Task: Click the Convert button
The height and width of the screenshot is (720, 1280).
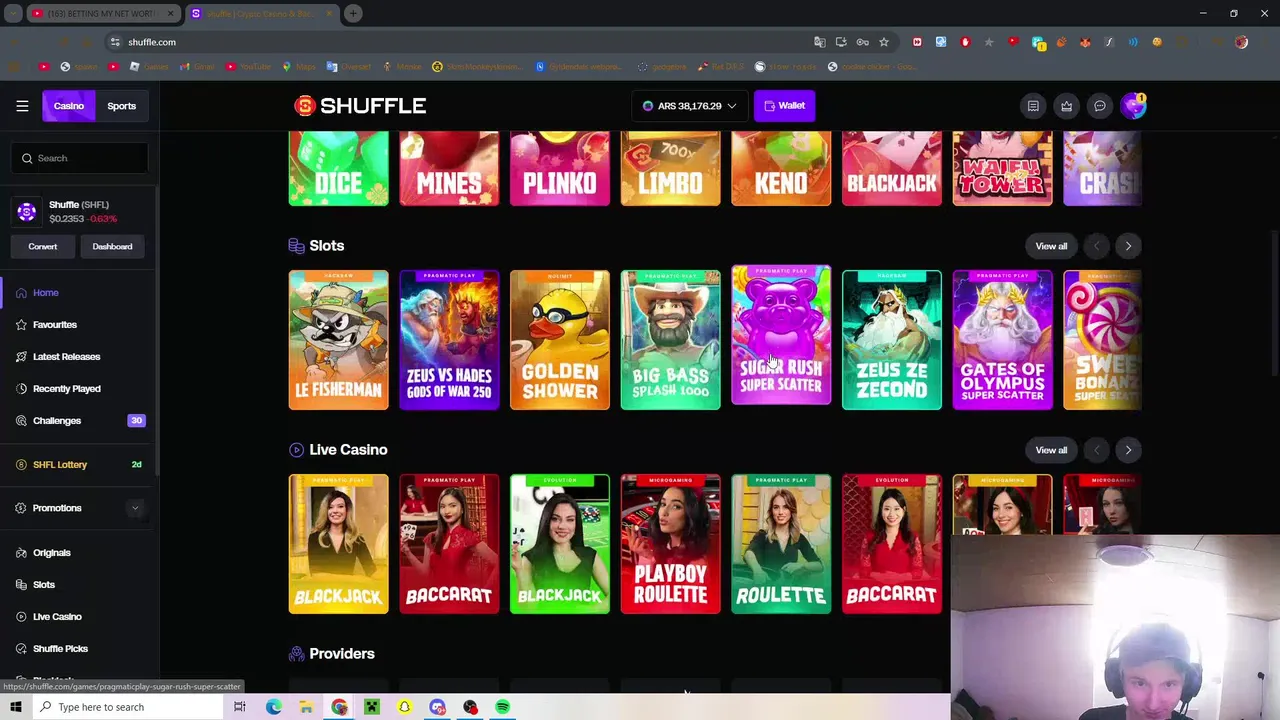Action: (43, 246)
